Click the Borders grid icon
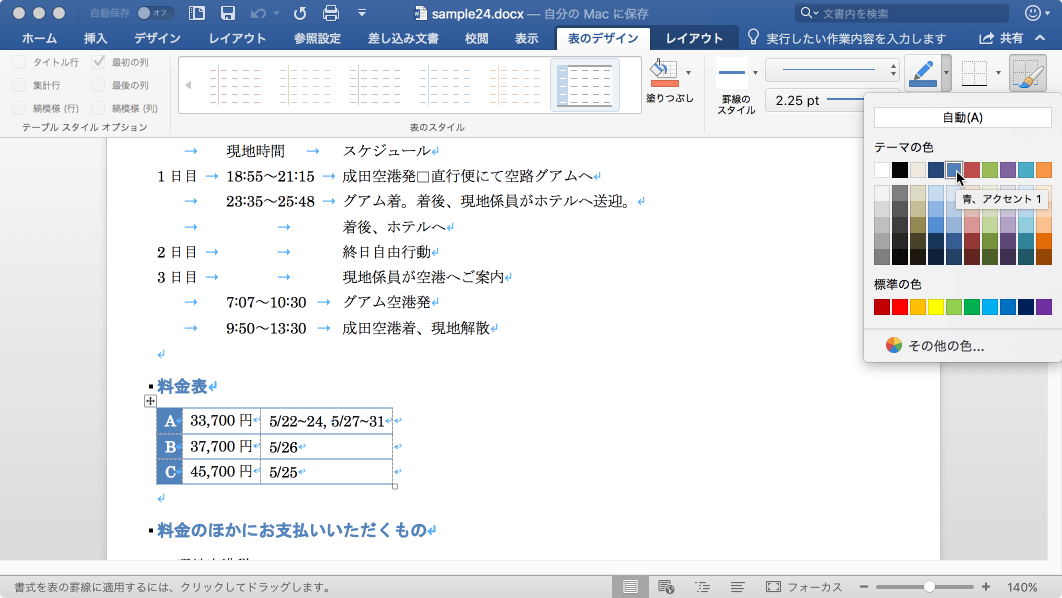Image resolution: width=1062 pixels, height=598 pixels. pos(975,73)
